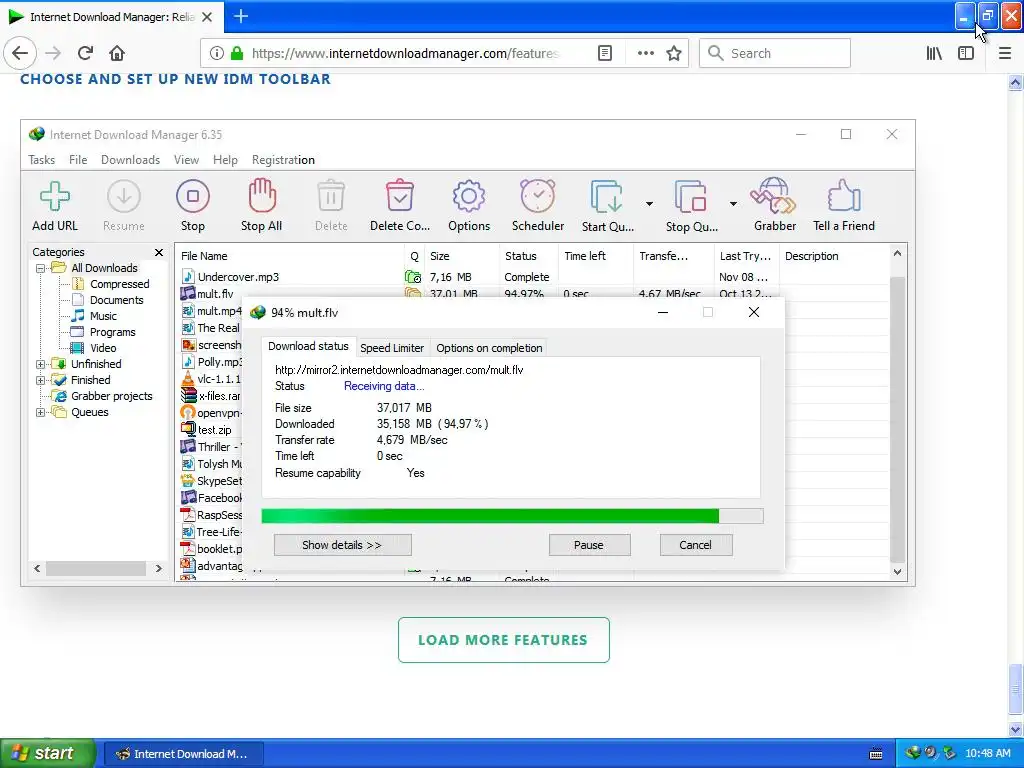Open the Scheduler clock icon
The image size is (1024, 768).
(x=537, y=196)
